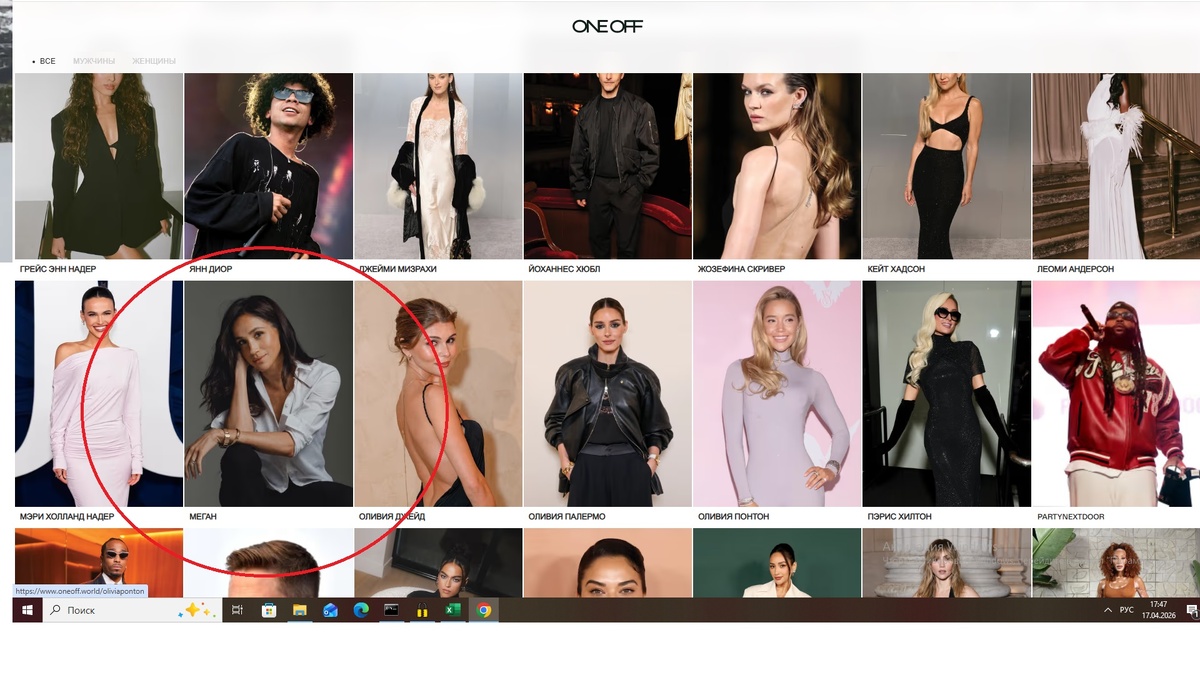Click the photo above ОЛИВИЯ ДЖЕЙД
Viewport: 1200px width, 675px height.
click(438, 393)
